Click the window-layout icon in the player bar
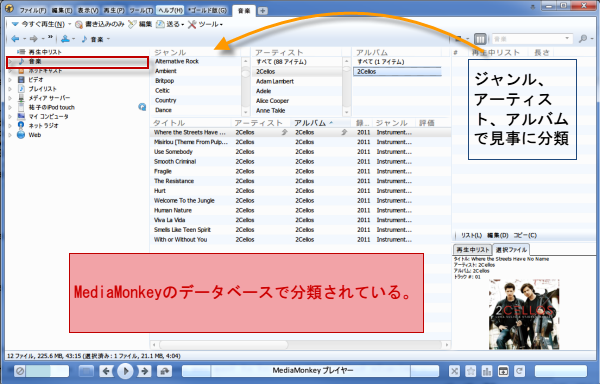The width and height of the screenshot is (600, 384). [x=503, y=371]
